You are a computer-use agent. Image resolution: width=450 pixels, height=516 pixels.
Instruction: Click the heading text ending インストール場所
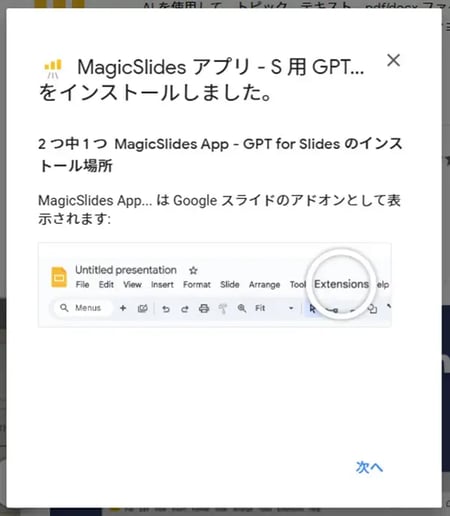[221, 155]
